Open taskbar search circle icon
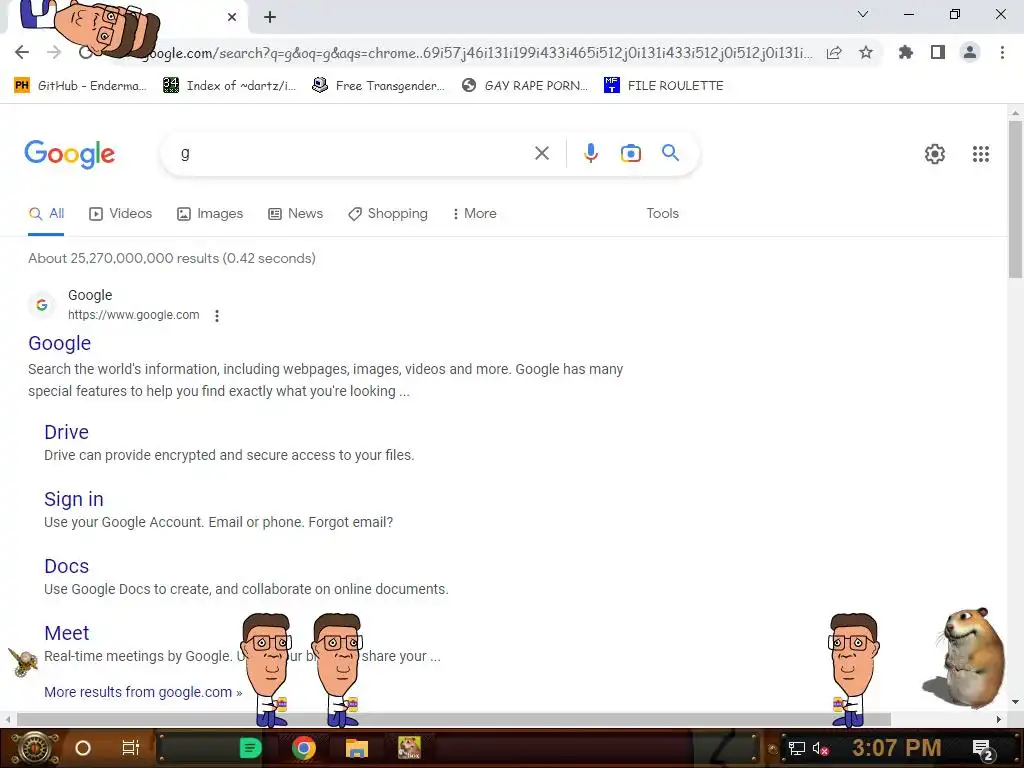 coord(83,748)
